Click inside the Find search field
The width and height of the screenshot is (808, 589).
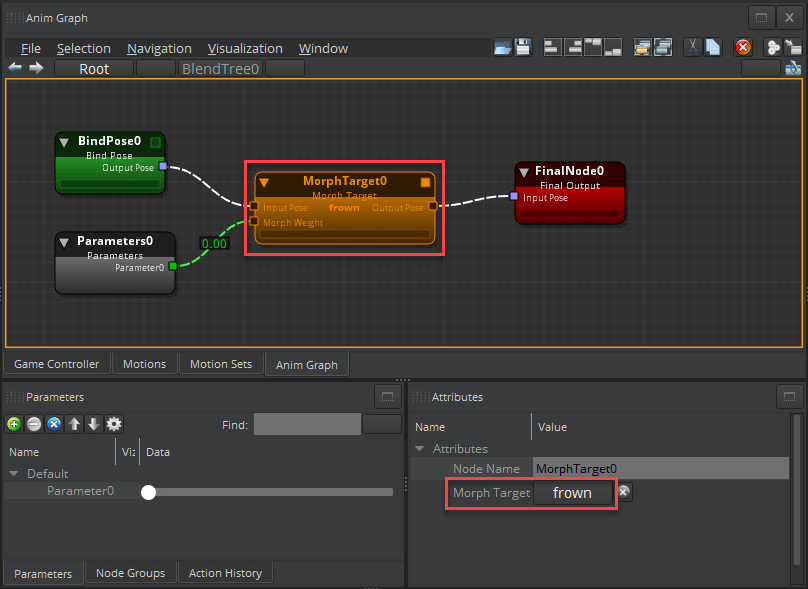pyautogui.click(x=307, y=424)
